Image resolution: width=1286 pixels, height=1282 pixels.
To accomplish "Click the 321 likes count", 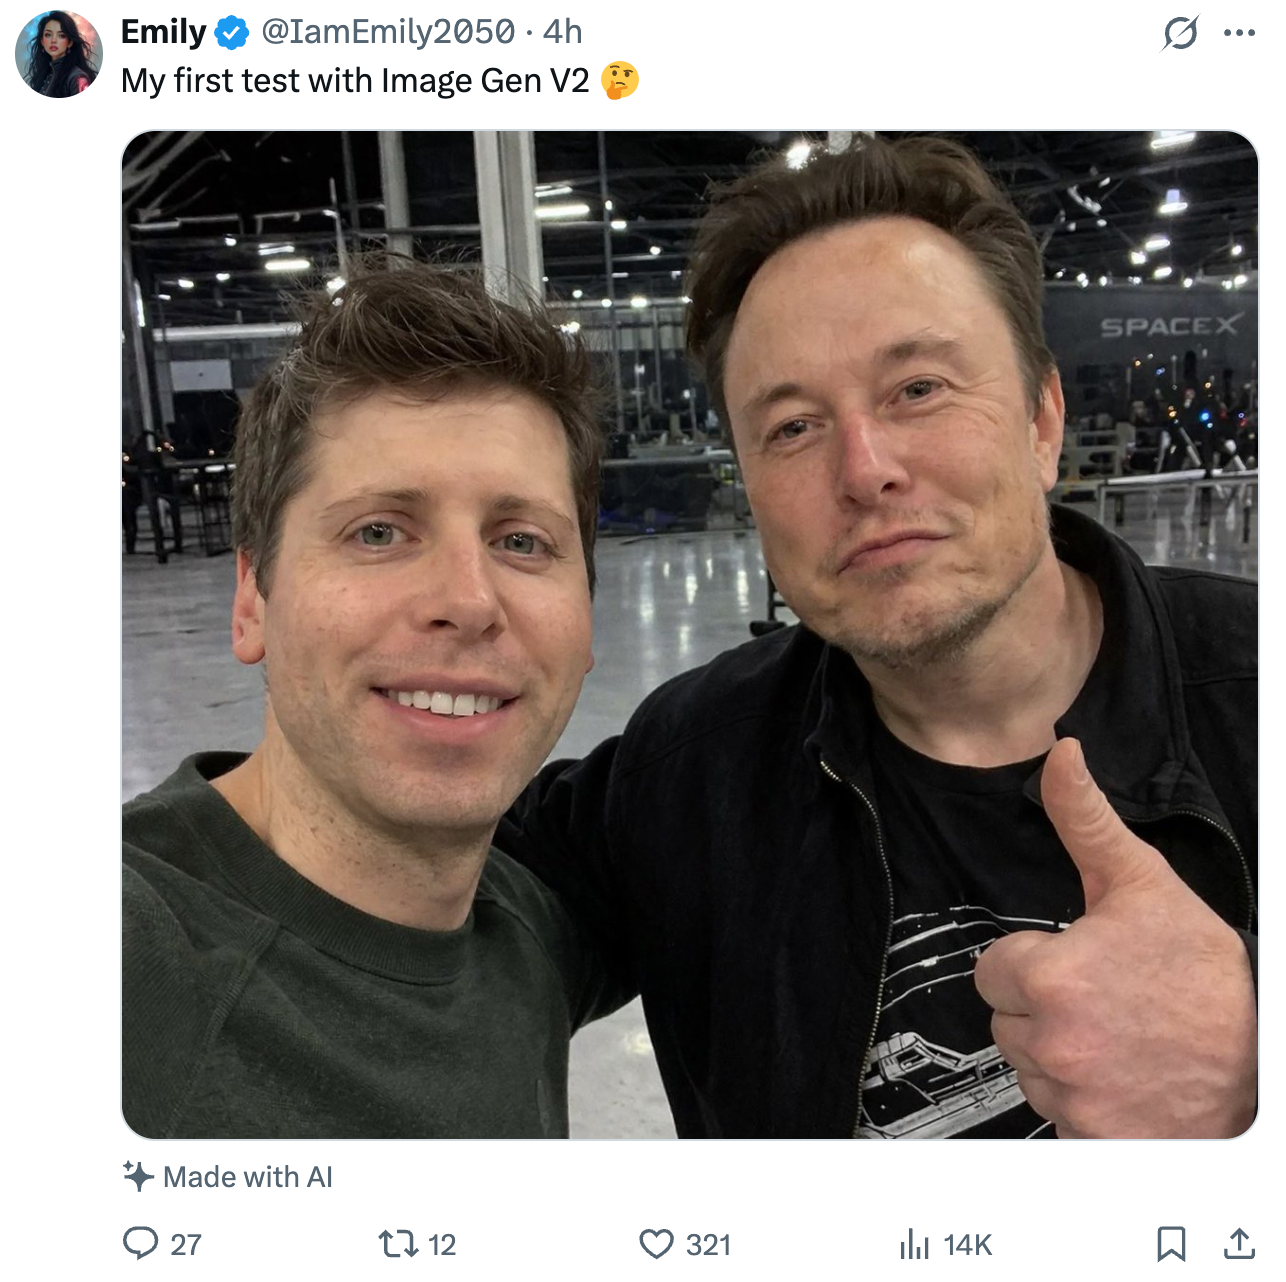I will click(x=708, y=1245).
